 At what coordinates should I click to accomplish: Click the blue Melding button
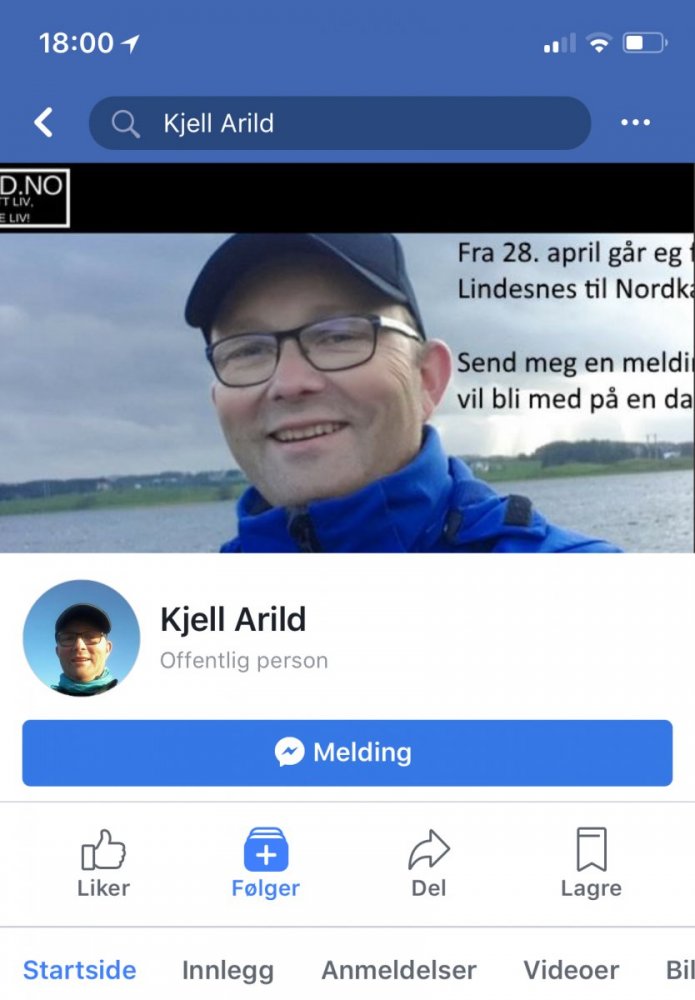click(x=348, y=753)
